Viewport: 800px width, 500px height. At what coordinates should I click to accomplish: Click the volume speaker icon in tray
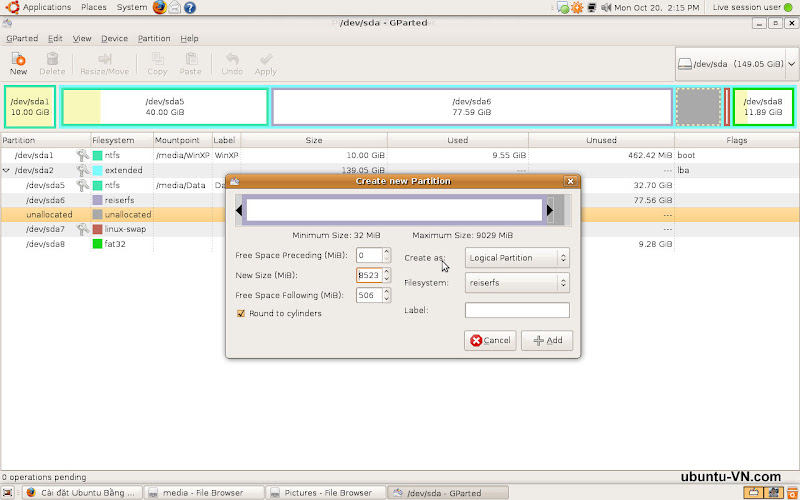click(606, 8)
